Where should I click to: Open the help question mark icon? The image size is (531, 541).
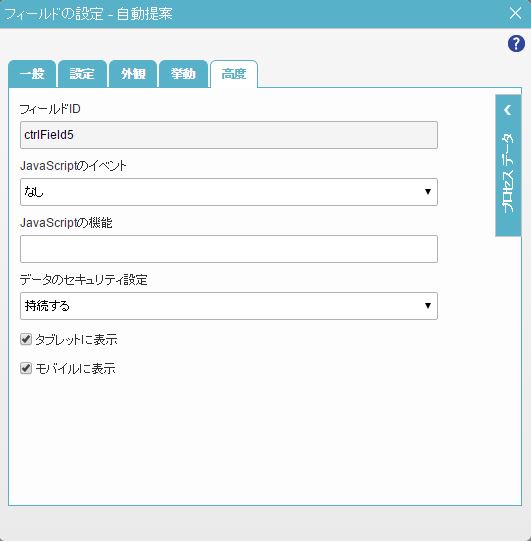coord(516,44)
